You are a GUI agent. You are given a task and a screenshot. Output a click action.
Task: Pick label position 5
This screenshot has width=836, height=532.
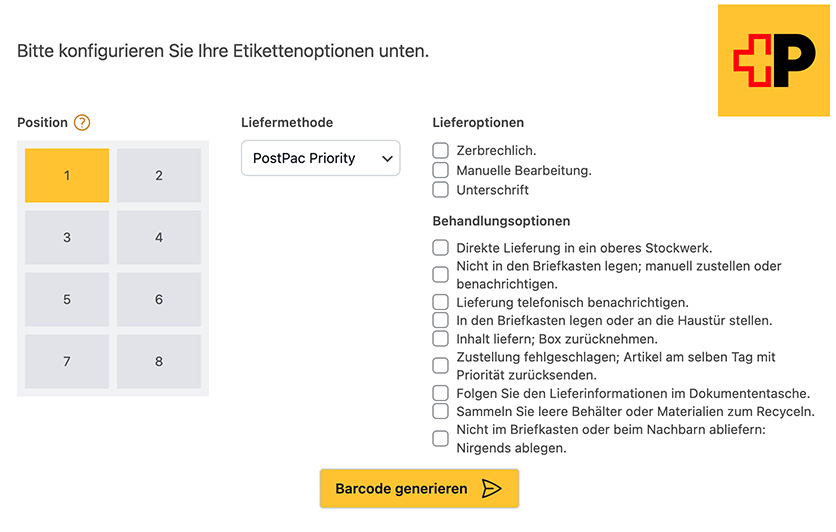(x=67, y=299)
